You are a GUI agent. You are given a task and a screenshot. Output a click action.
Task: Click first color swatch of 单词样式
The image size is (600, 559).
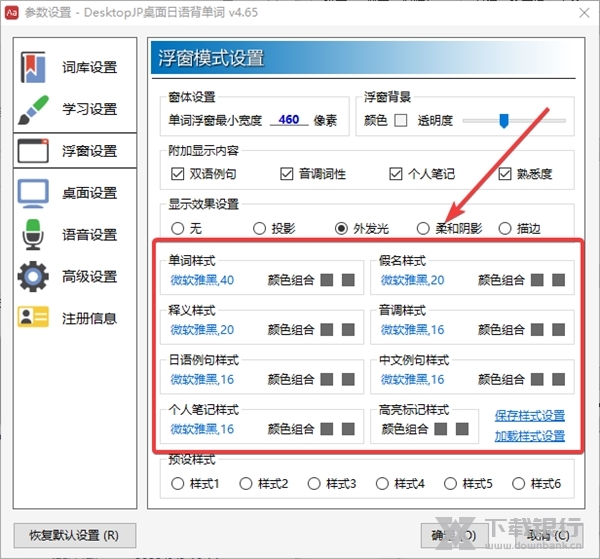tap(327, 280)
